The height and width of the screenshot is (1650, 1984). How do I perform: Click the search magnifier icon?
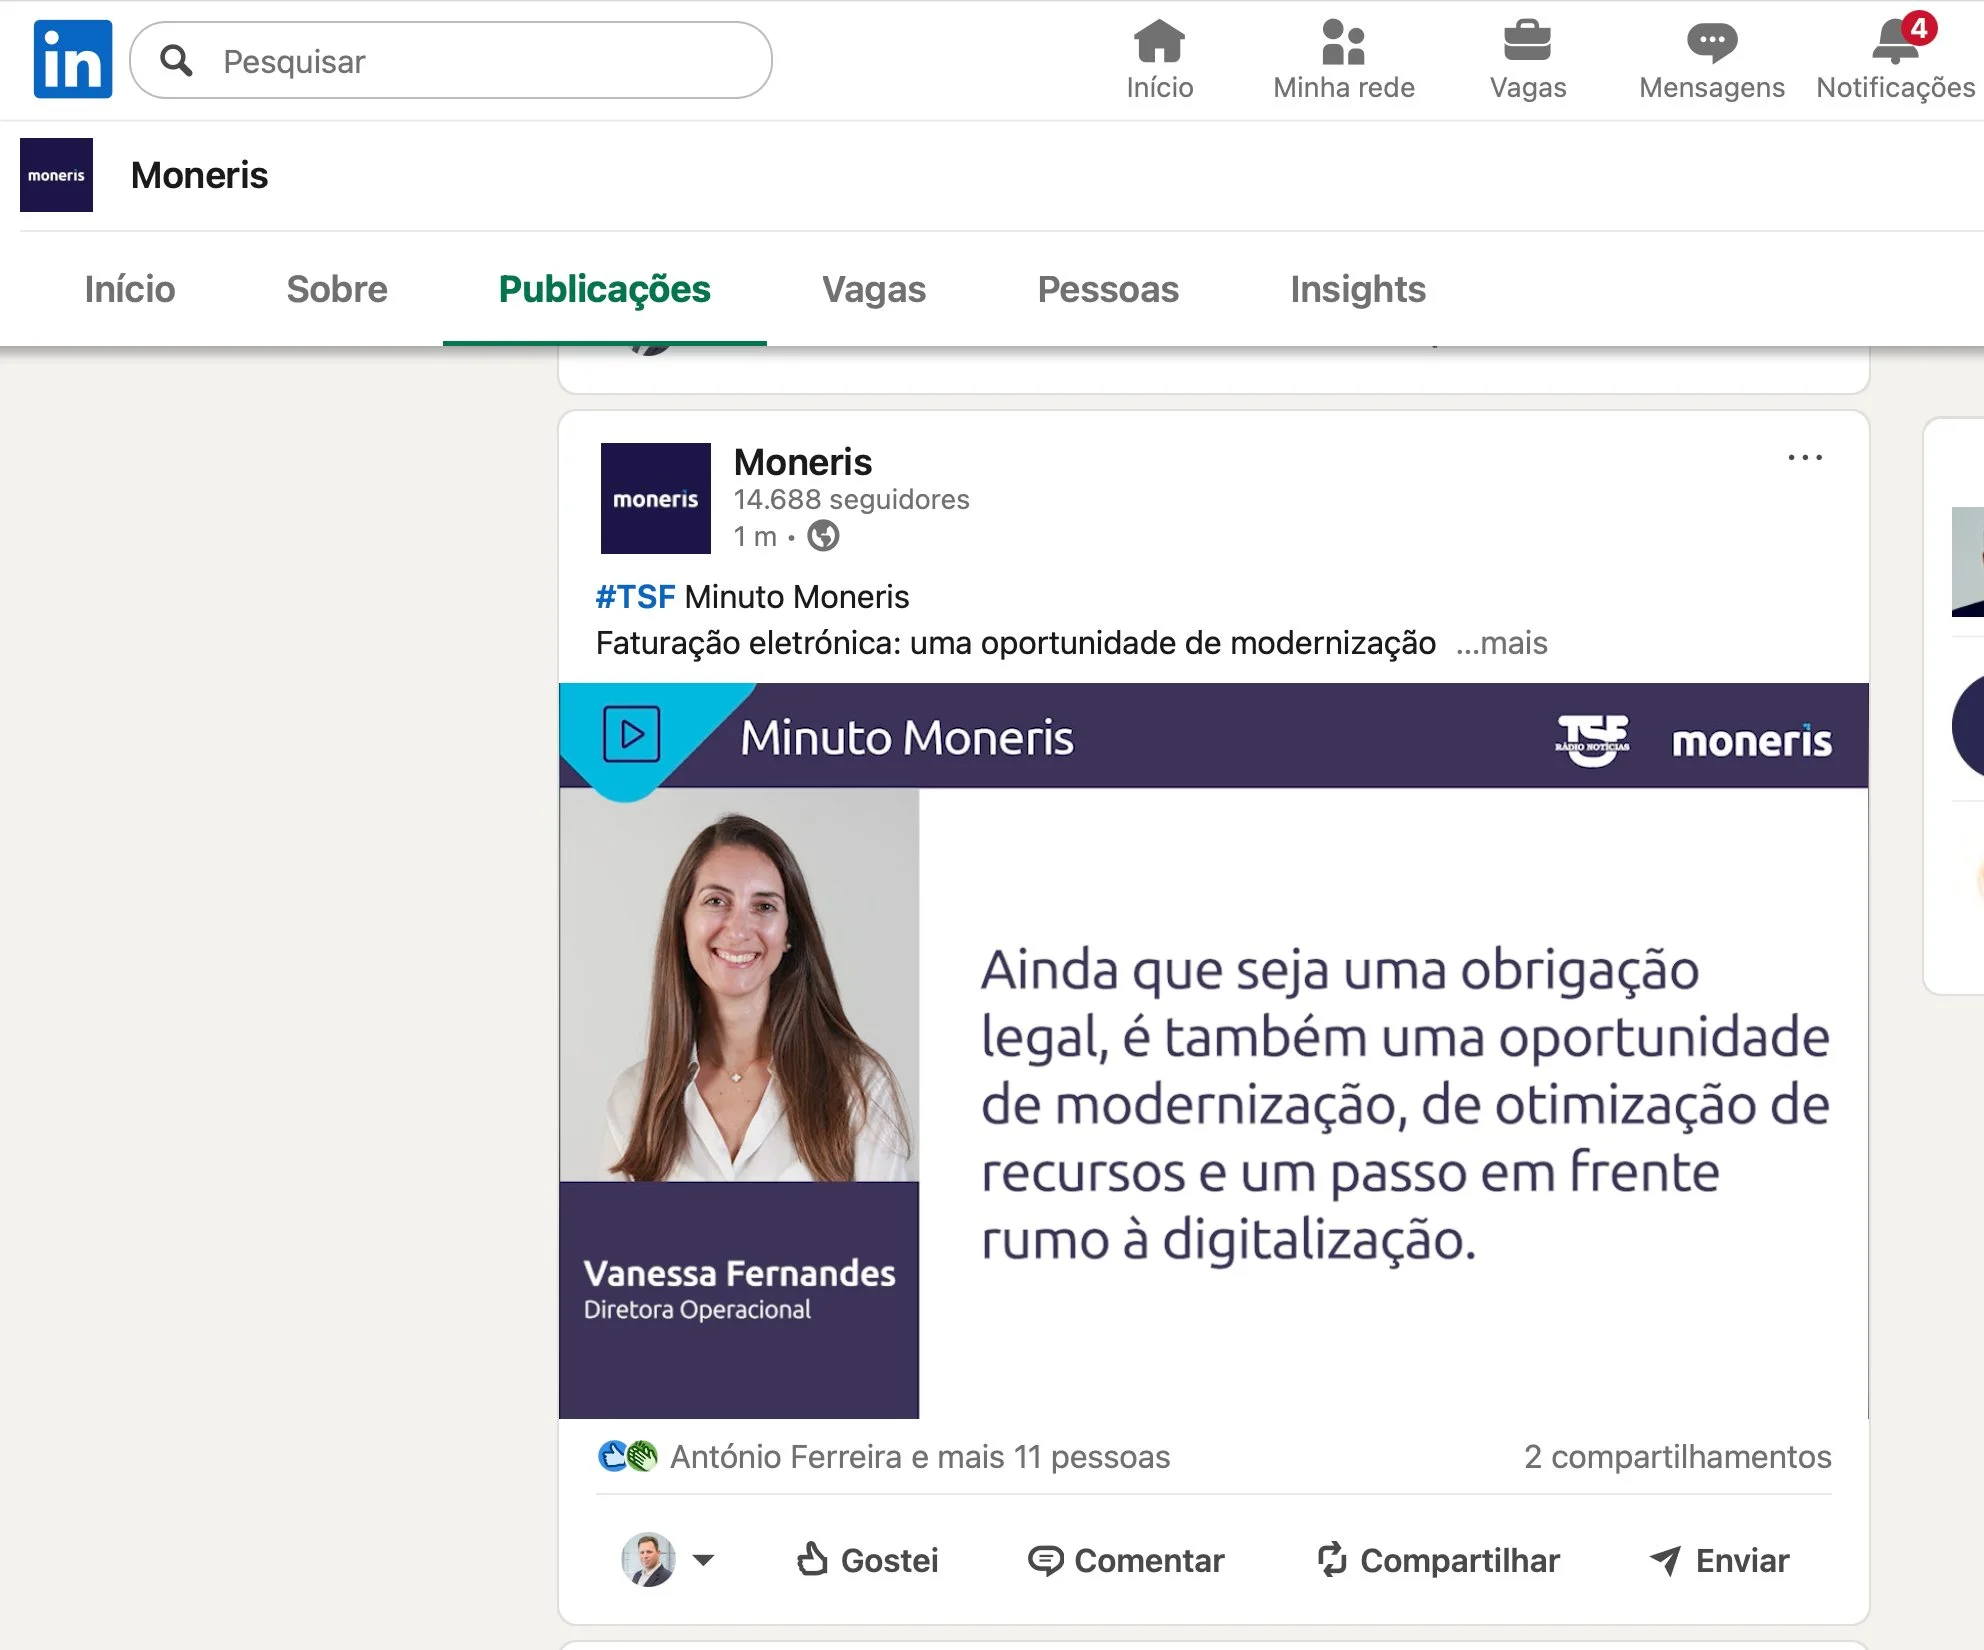(x=177, y=61)
